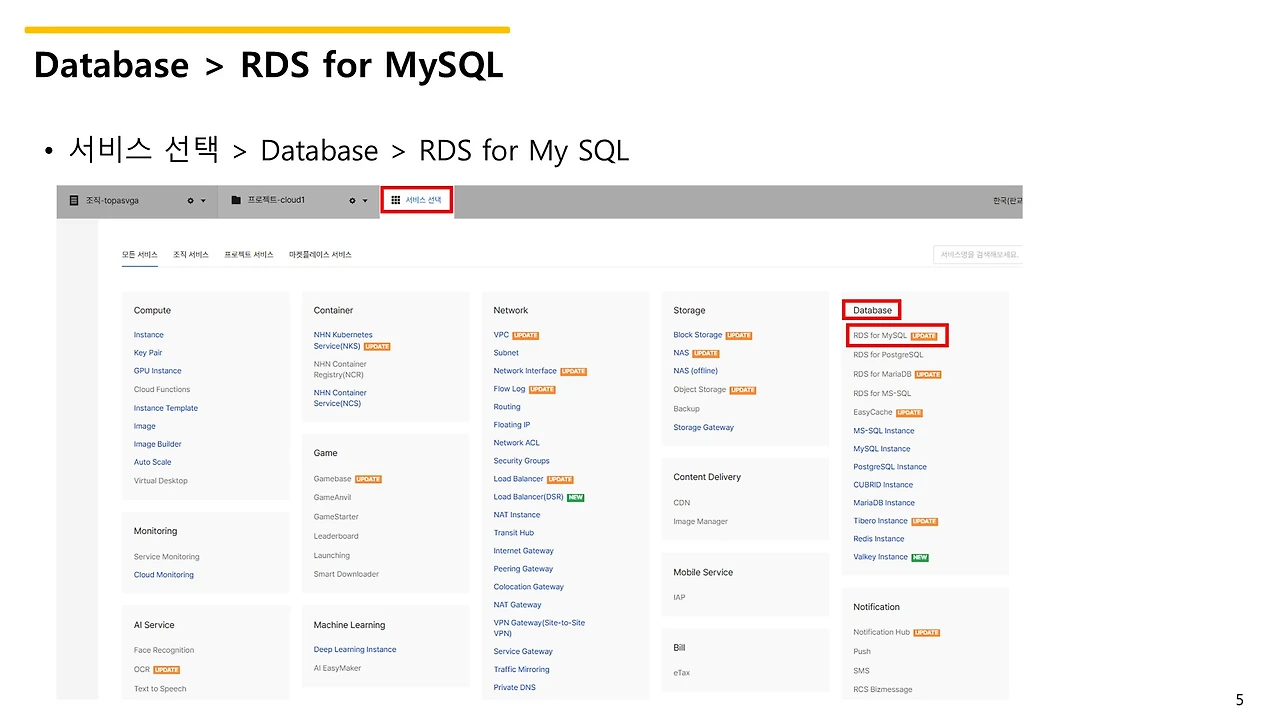1280x720 pixels.
Task: Open NHN Container Service(NCS) link
Action: point(340,398)
